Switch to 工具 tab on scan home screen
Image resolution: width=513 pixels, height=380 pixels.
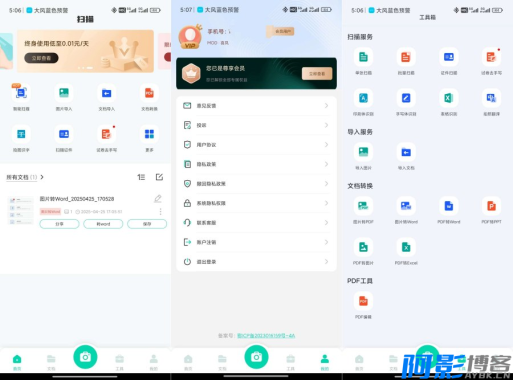tap(119, 362)
